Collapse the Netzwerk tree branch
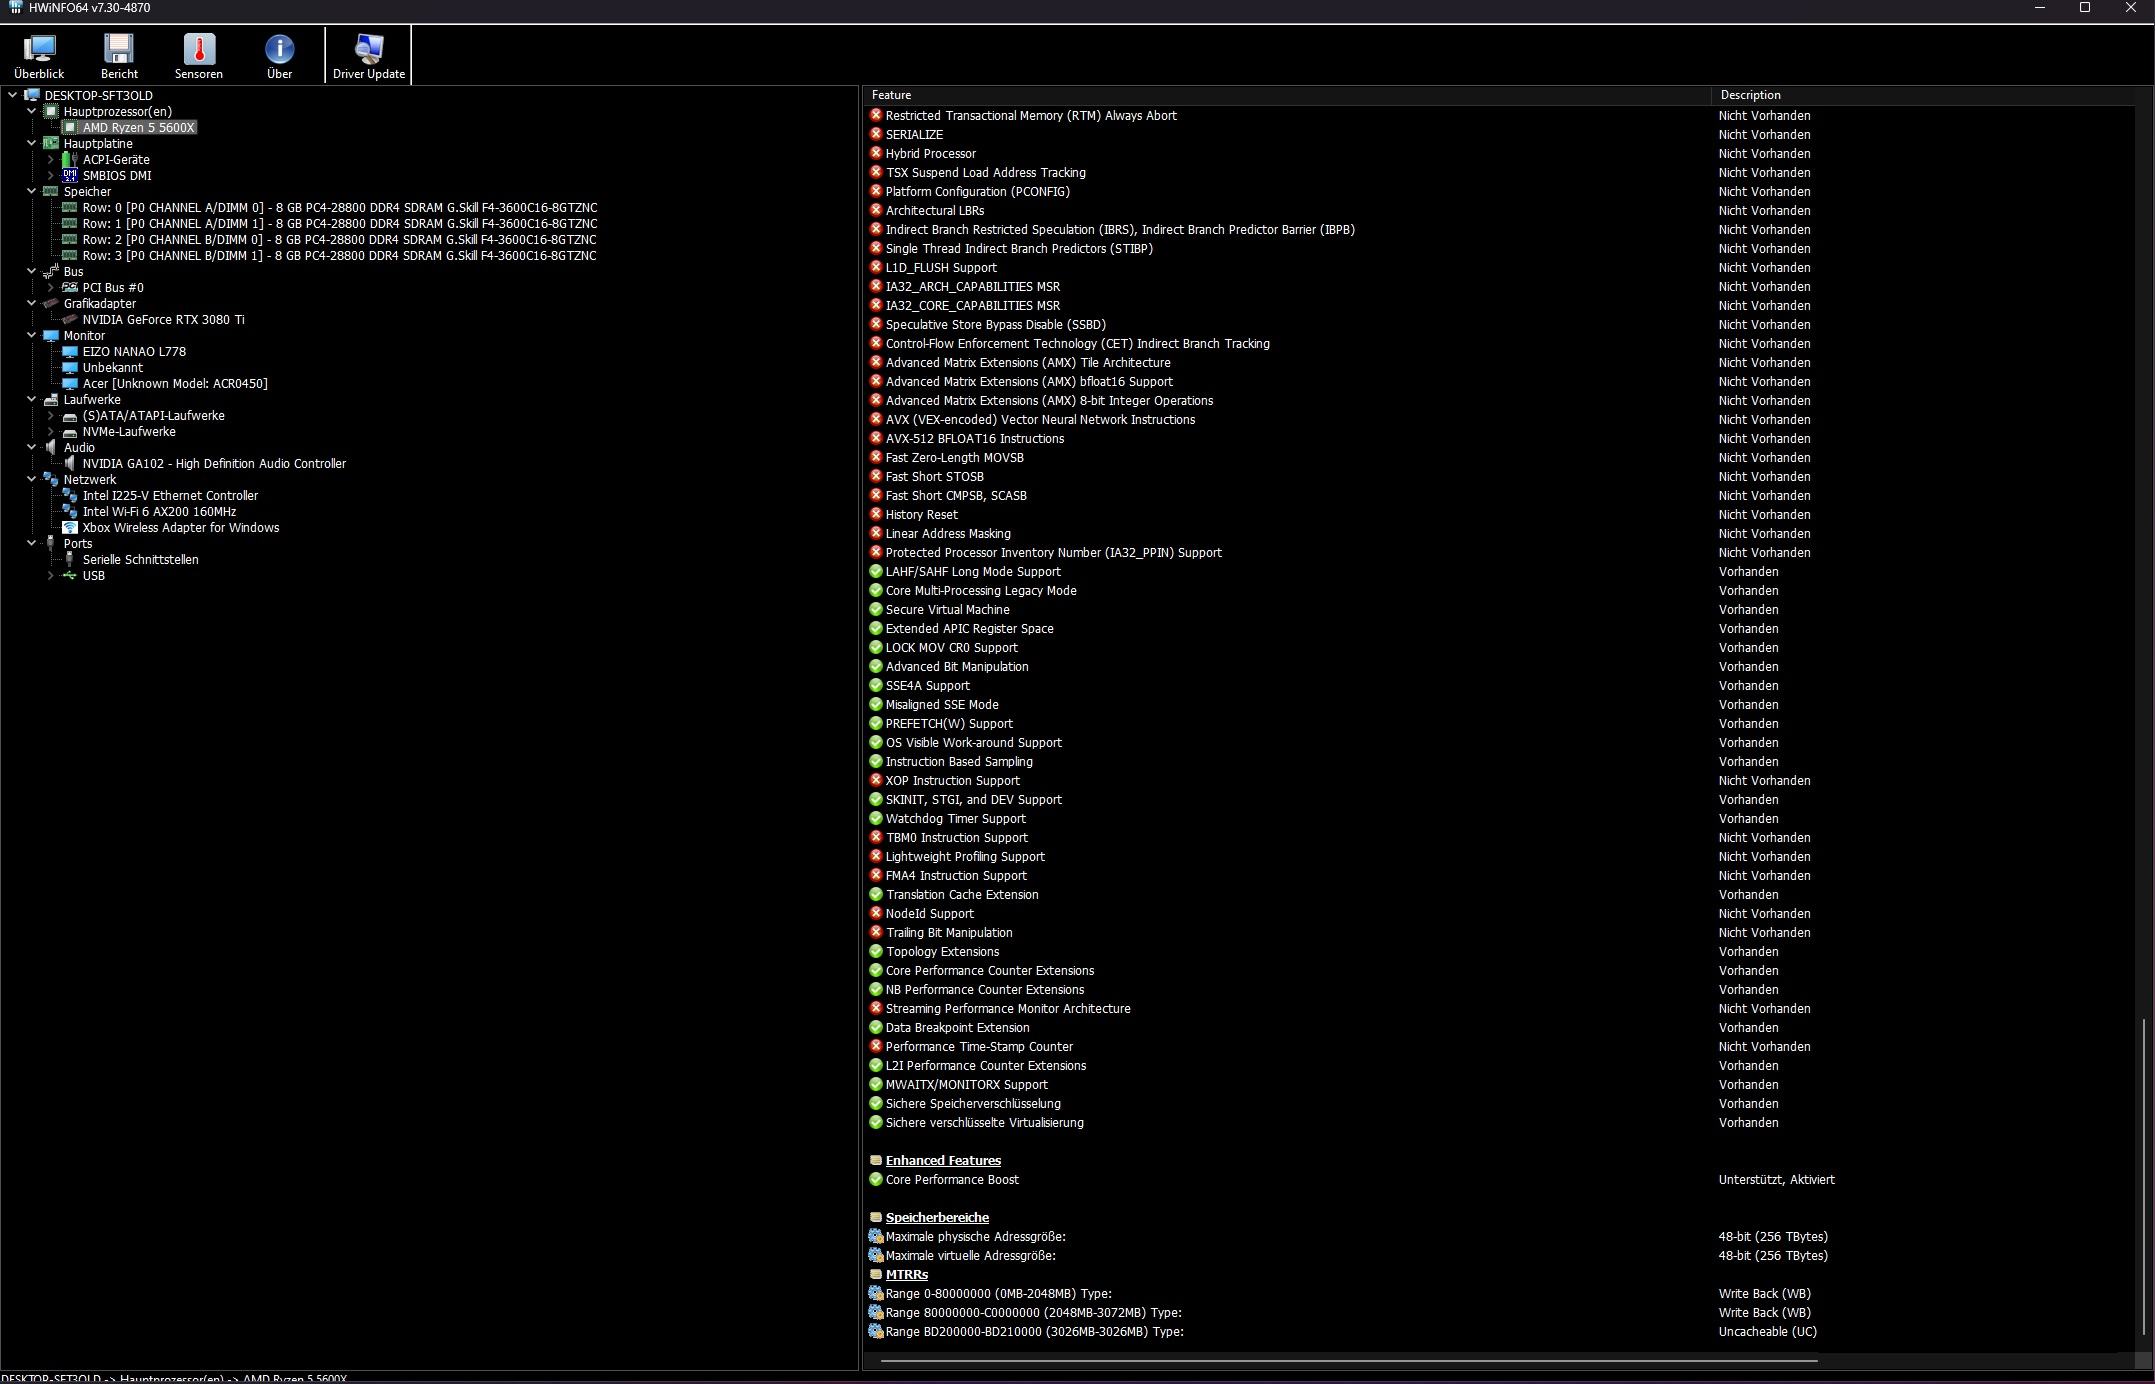Screen dimensions: 2155x1384 [x=31, y=480]
